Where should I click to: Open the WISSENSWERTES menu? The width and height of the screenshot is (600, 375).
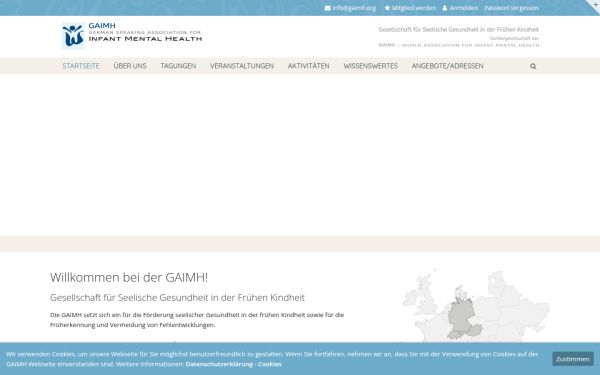pyautogui.click(x=371, y=66)
